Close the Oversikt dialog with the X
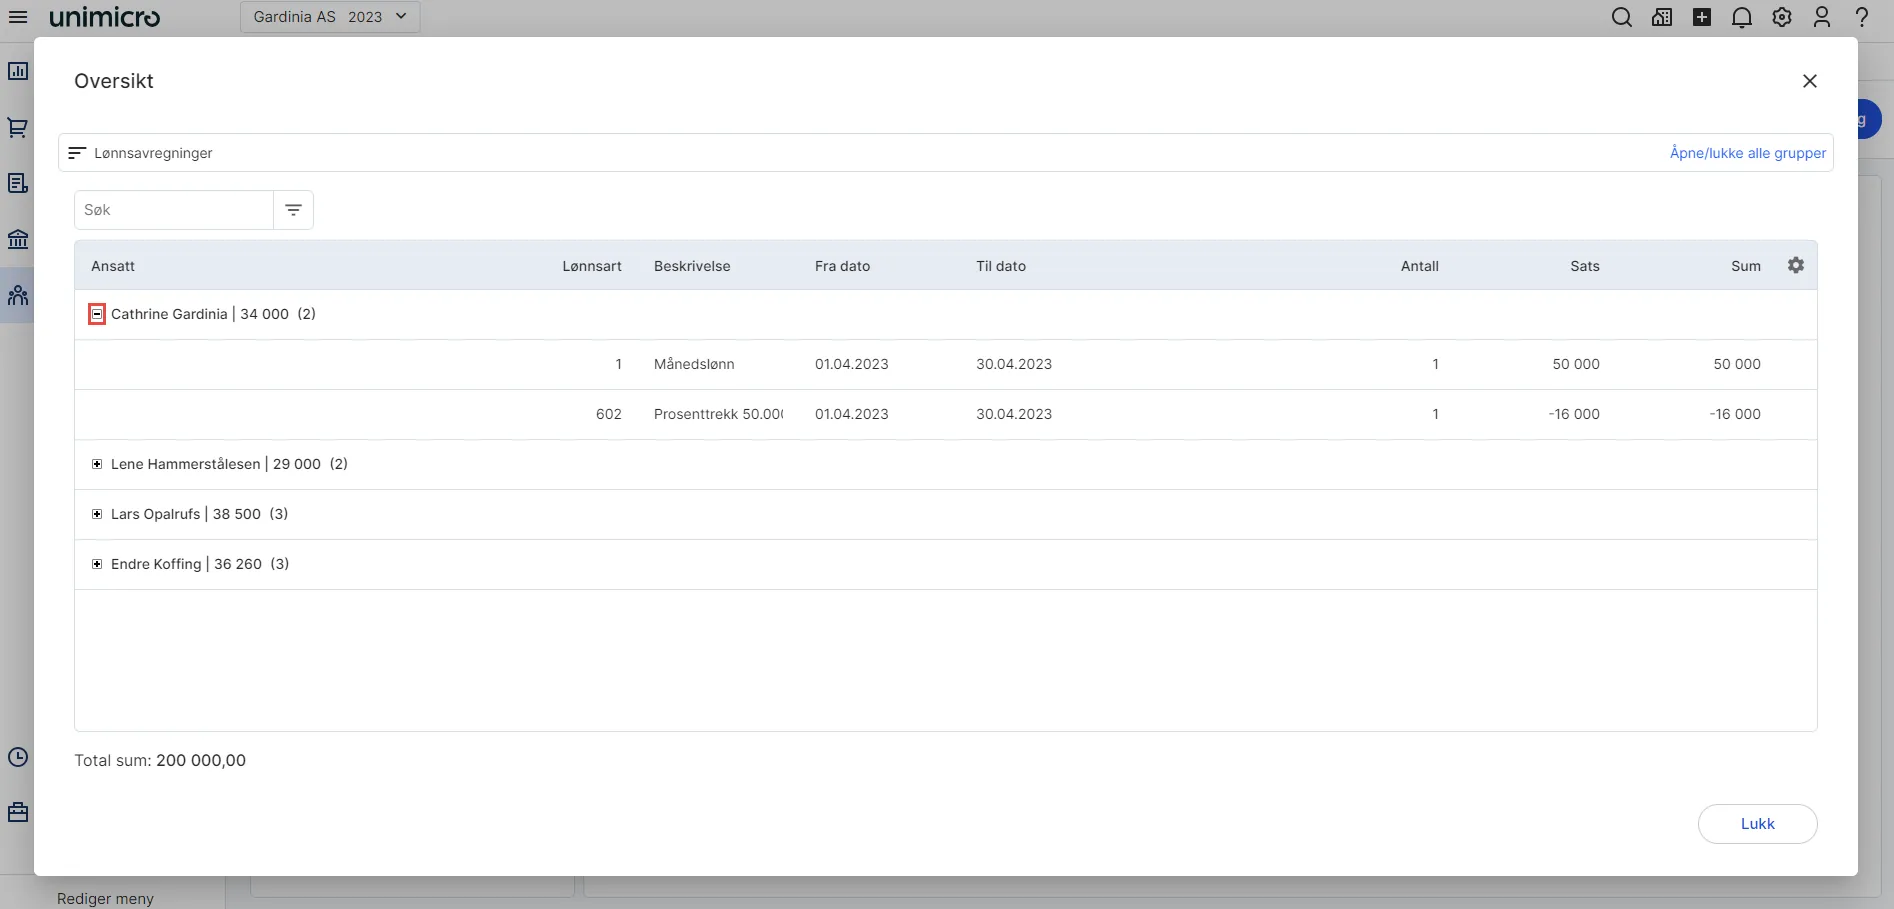Screen dimensions: 1894x909 [1810, 81]
